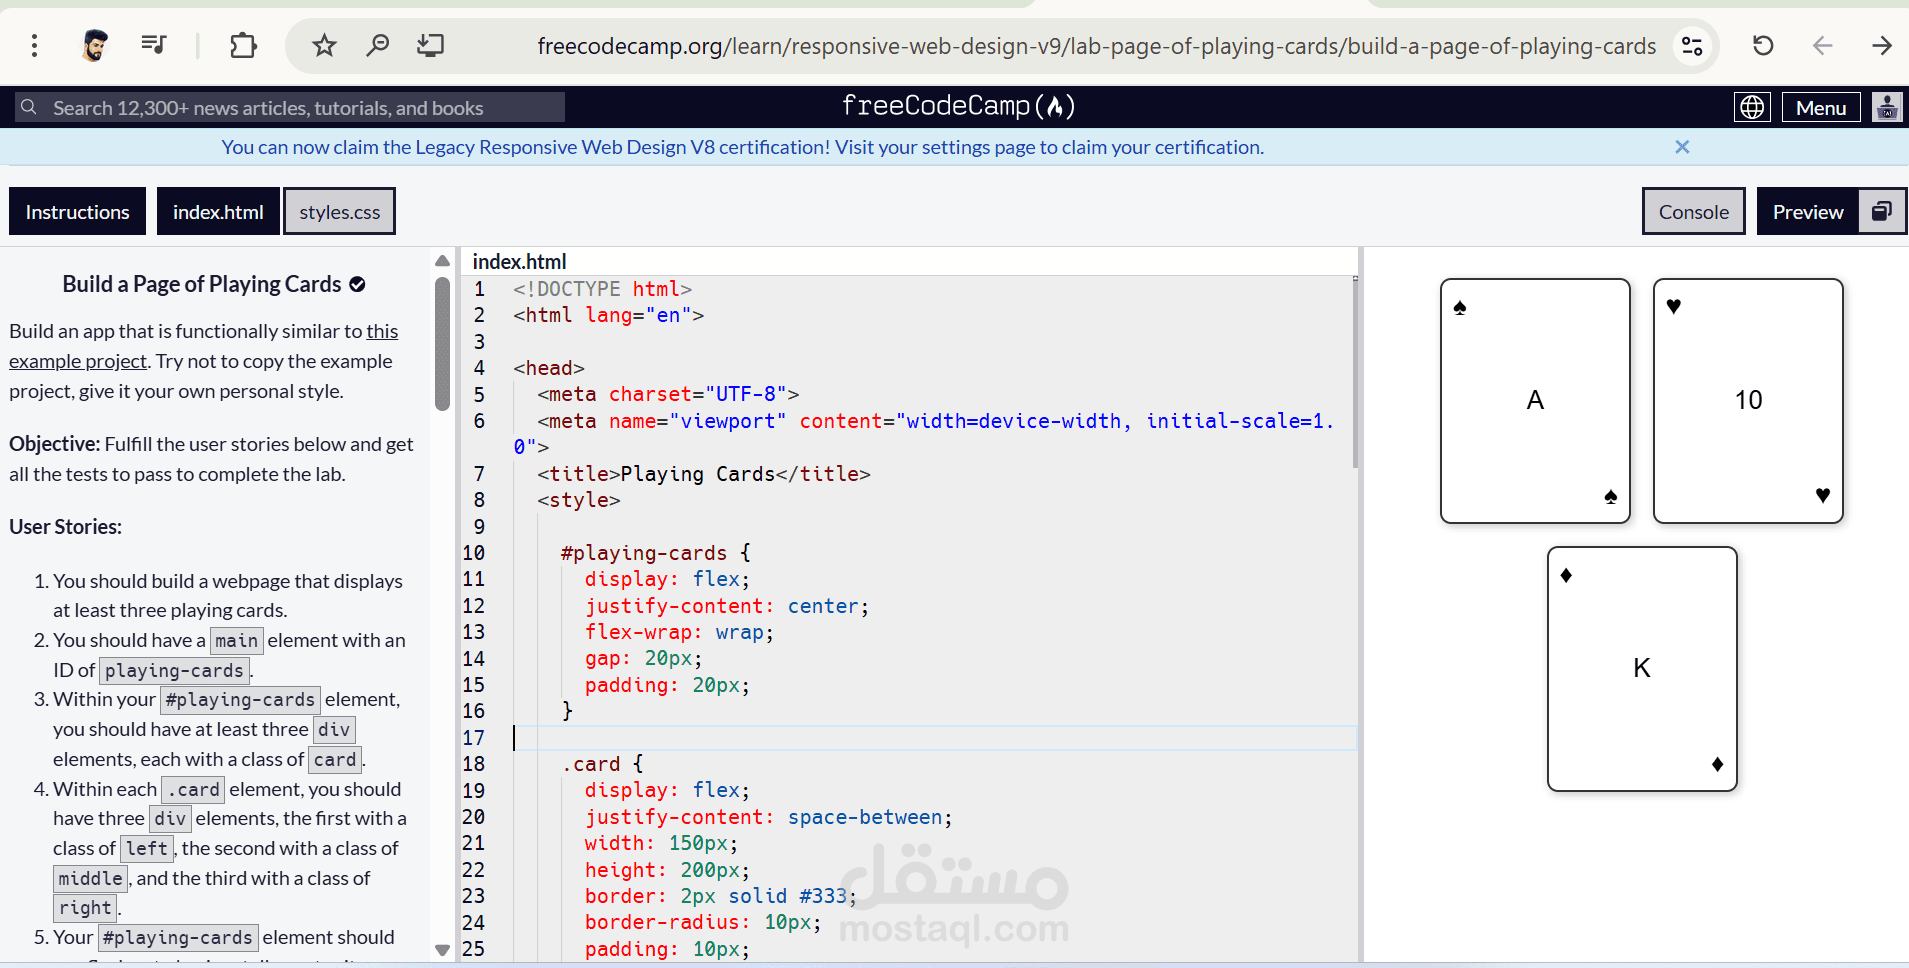Switch to the index.html tab

[x=218, y=212]
